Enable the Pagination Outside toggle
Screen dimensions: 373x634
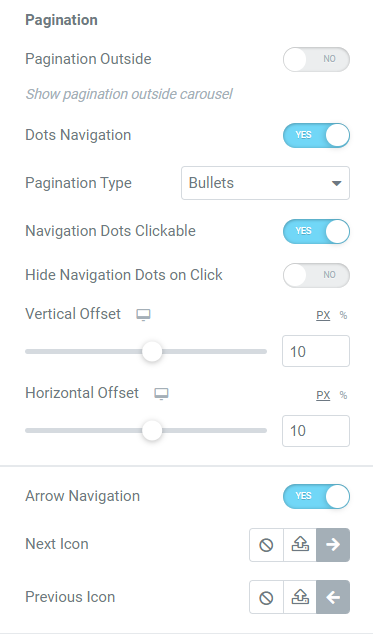316,59
